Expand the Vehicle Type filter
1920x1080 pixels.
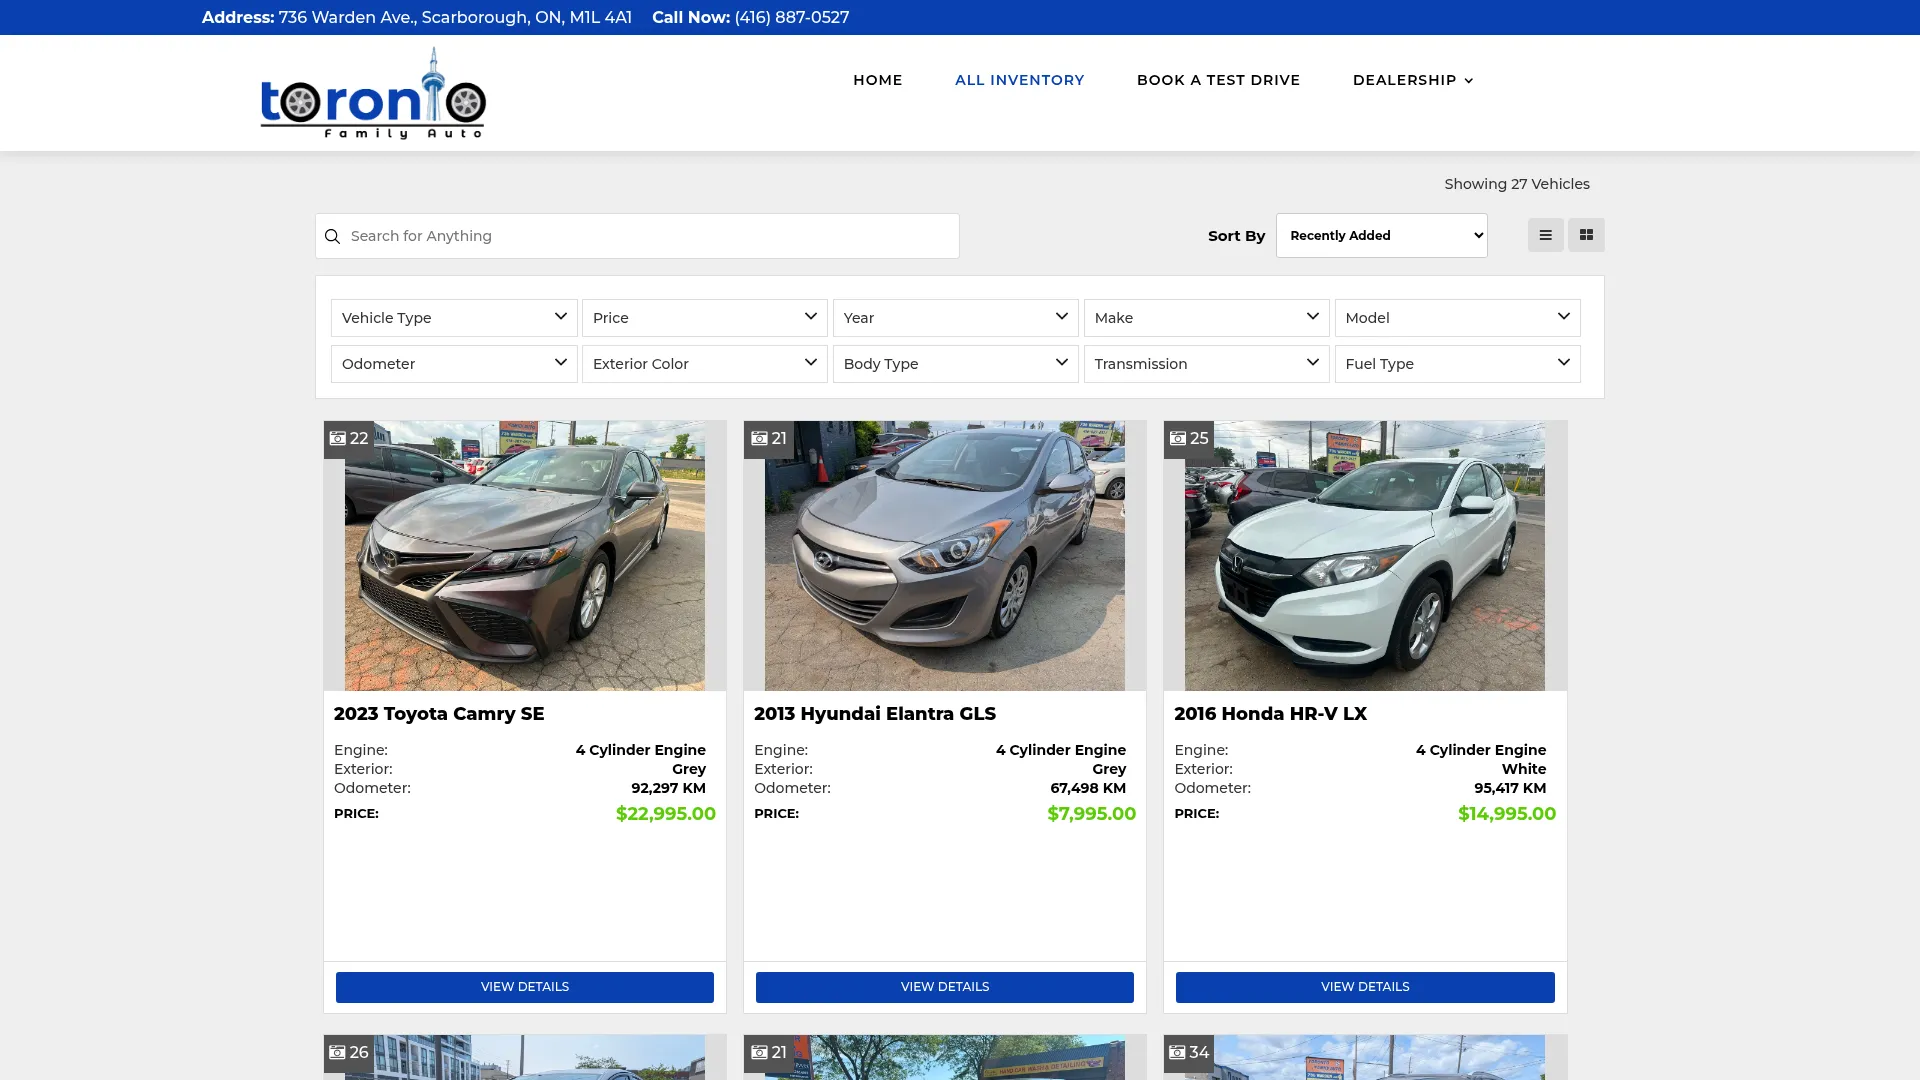pos(454,318)
